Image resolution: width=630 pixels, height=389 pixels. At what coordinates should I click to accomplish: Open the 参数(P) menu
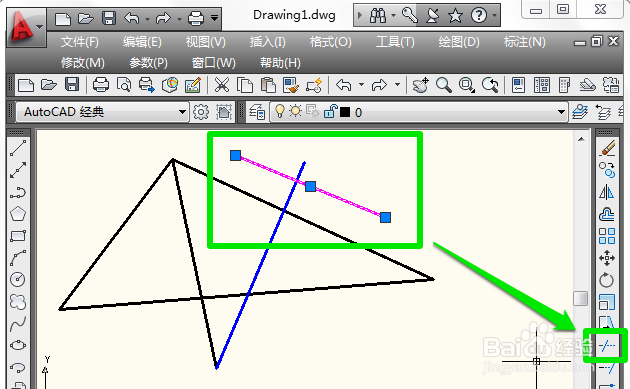[x=148, y=63]
